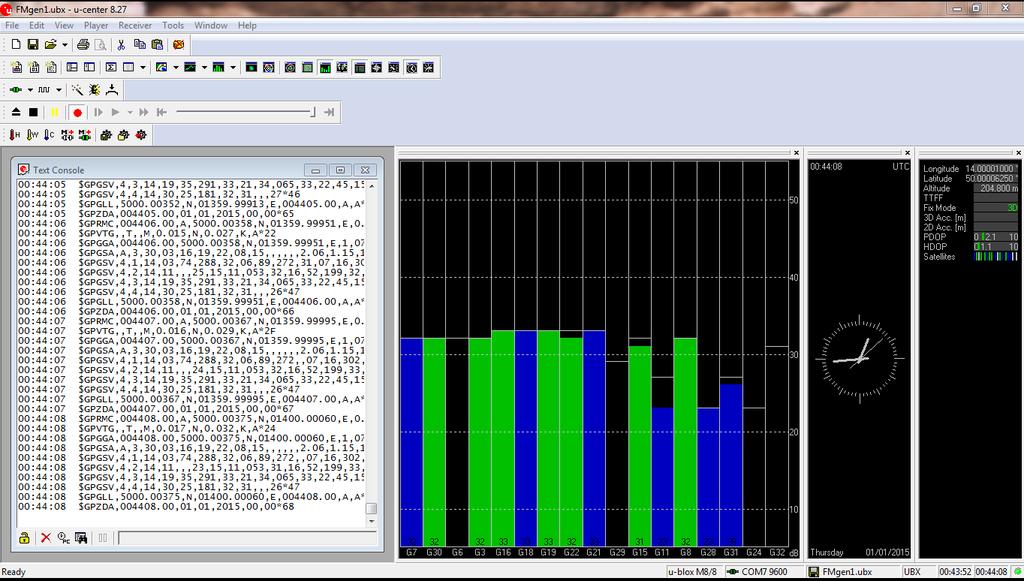Click the first yellow console icon in view toolbar
This screenshot has width=1024, height=581.
tap(17, 67)
